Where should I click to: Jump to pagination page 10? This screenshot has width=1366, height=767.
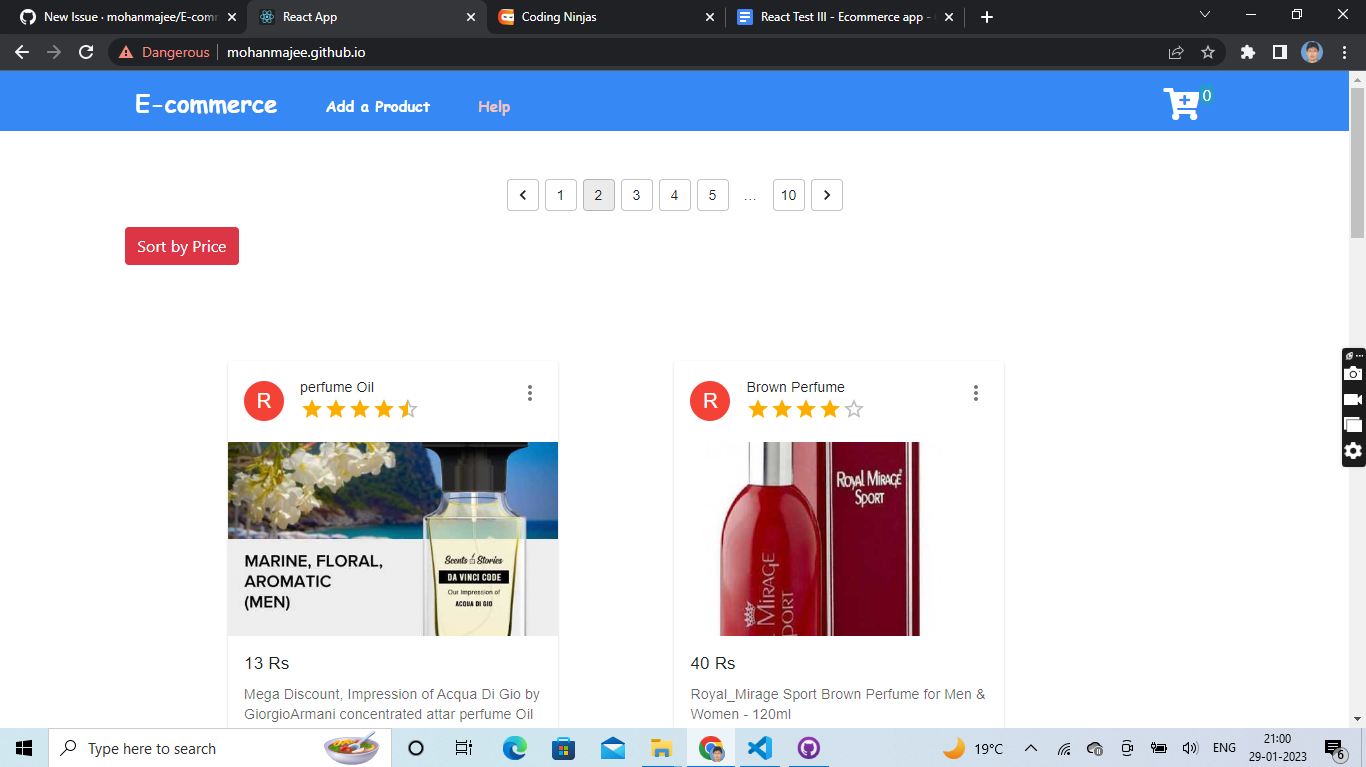pyautogui.click(x=789, y=195)
